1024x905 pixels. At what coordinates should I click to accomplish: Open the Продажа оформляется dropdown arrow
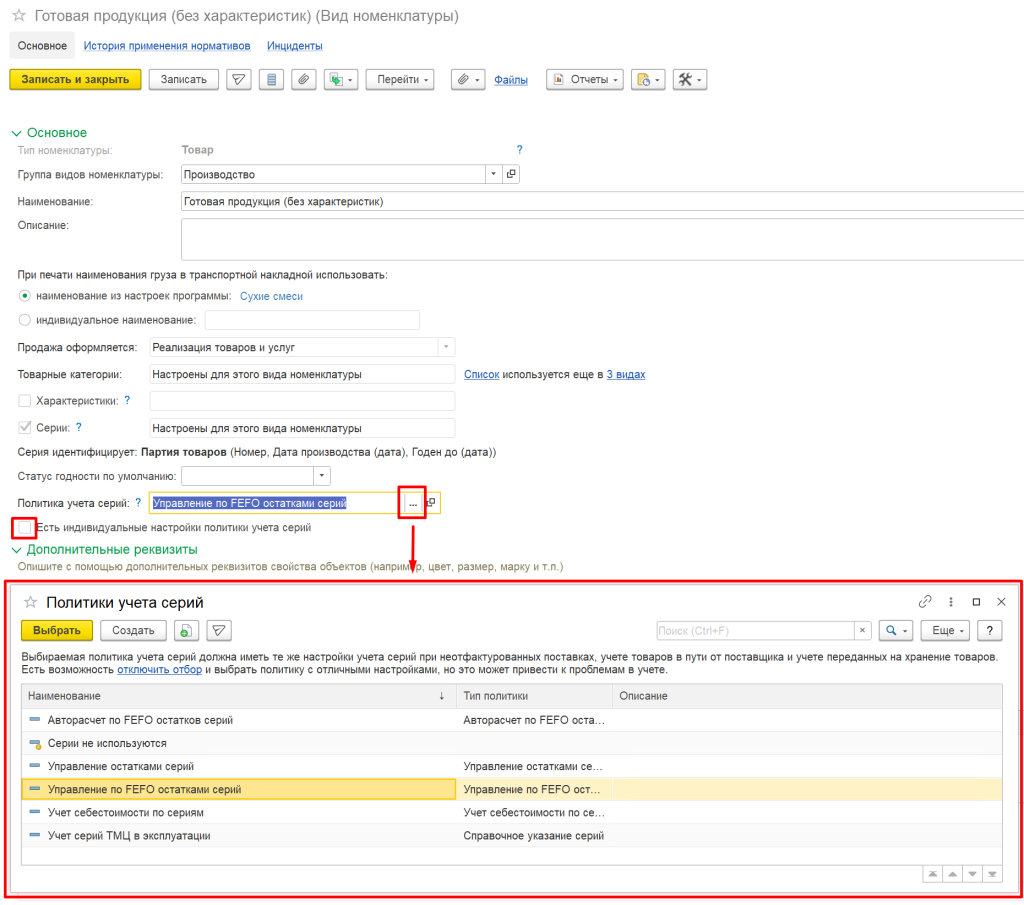pyautogui.click(x=446, y=347)
